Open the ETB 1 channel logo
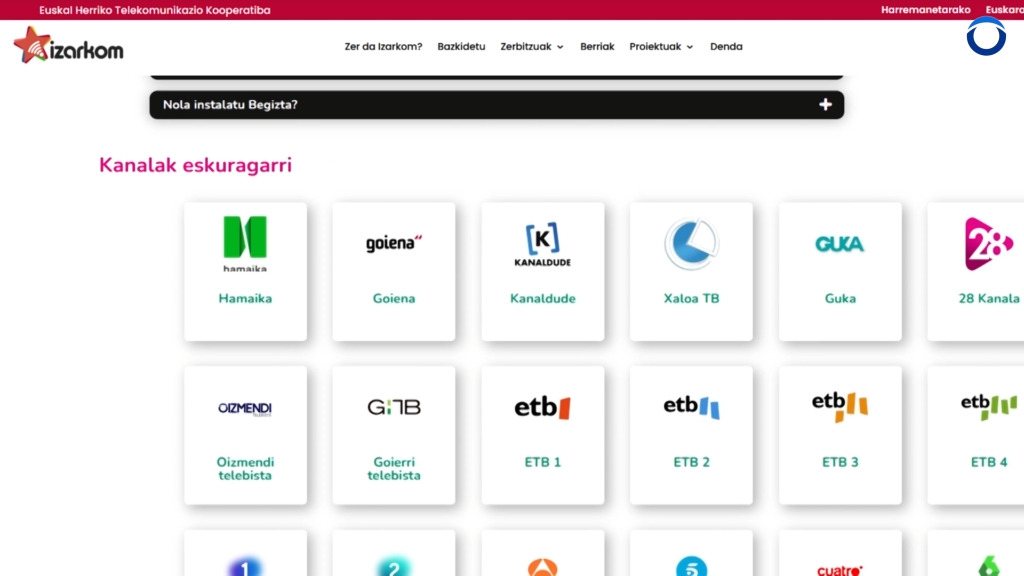Screen dimensions: 1024x576 click(543, 408)
